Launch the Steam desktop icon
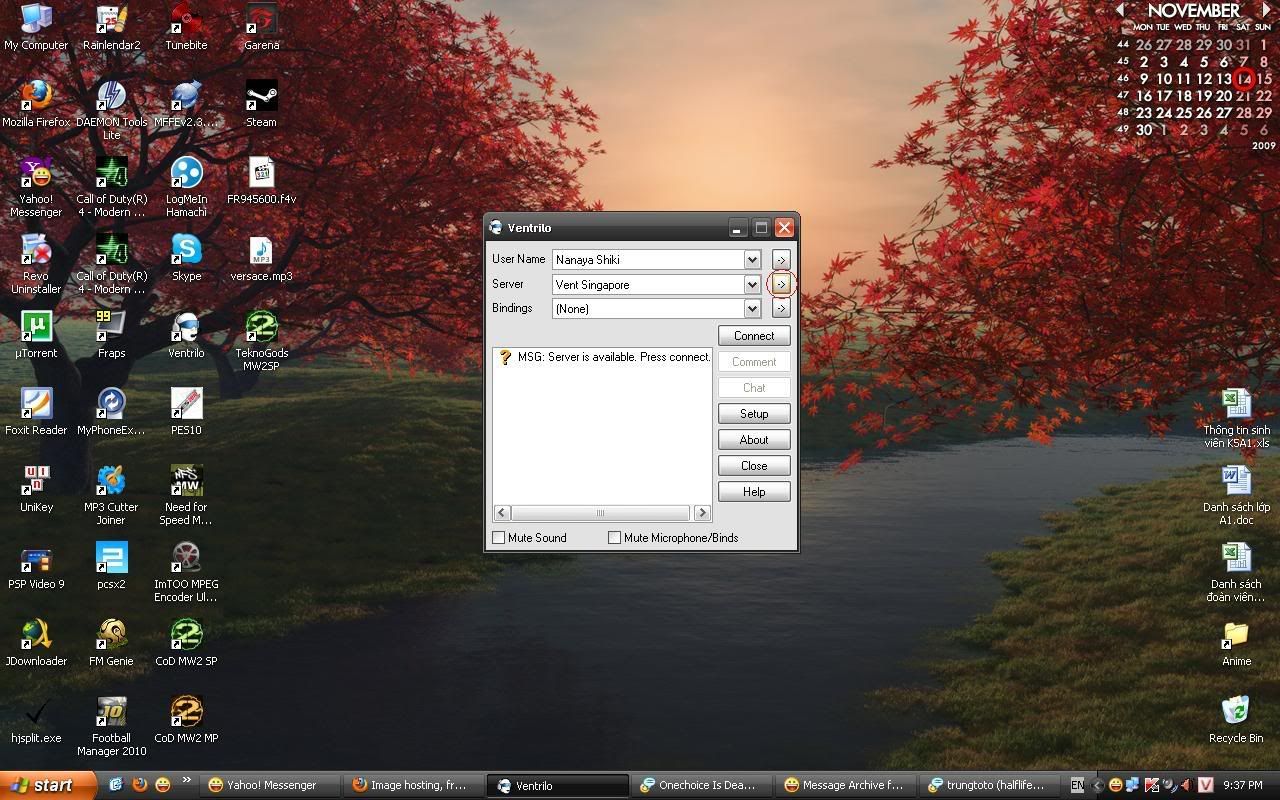Viewport: 1280px width, 800px height. [261, 104]
